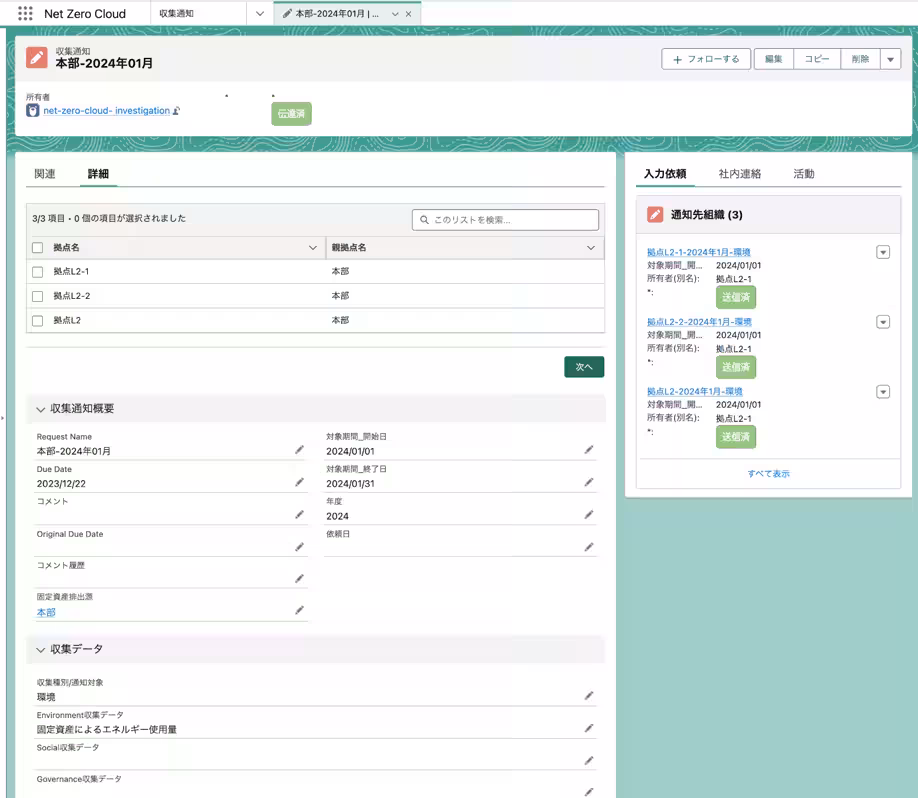Edit the Due Date field via pencil icon
Viewport: 918px width, 798px height.
pyautogui.click(x=299, y=482)
